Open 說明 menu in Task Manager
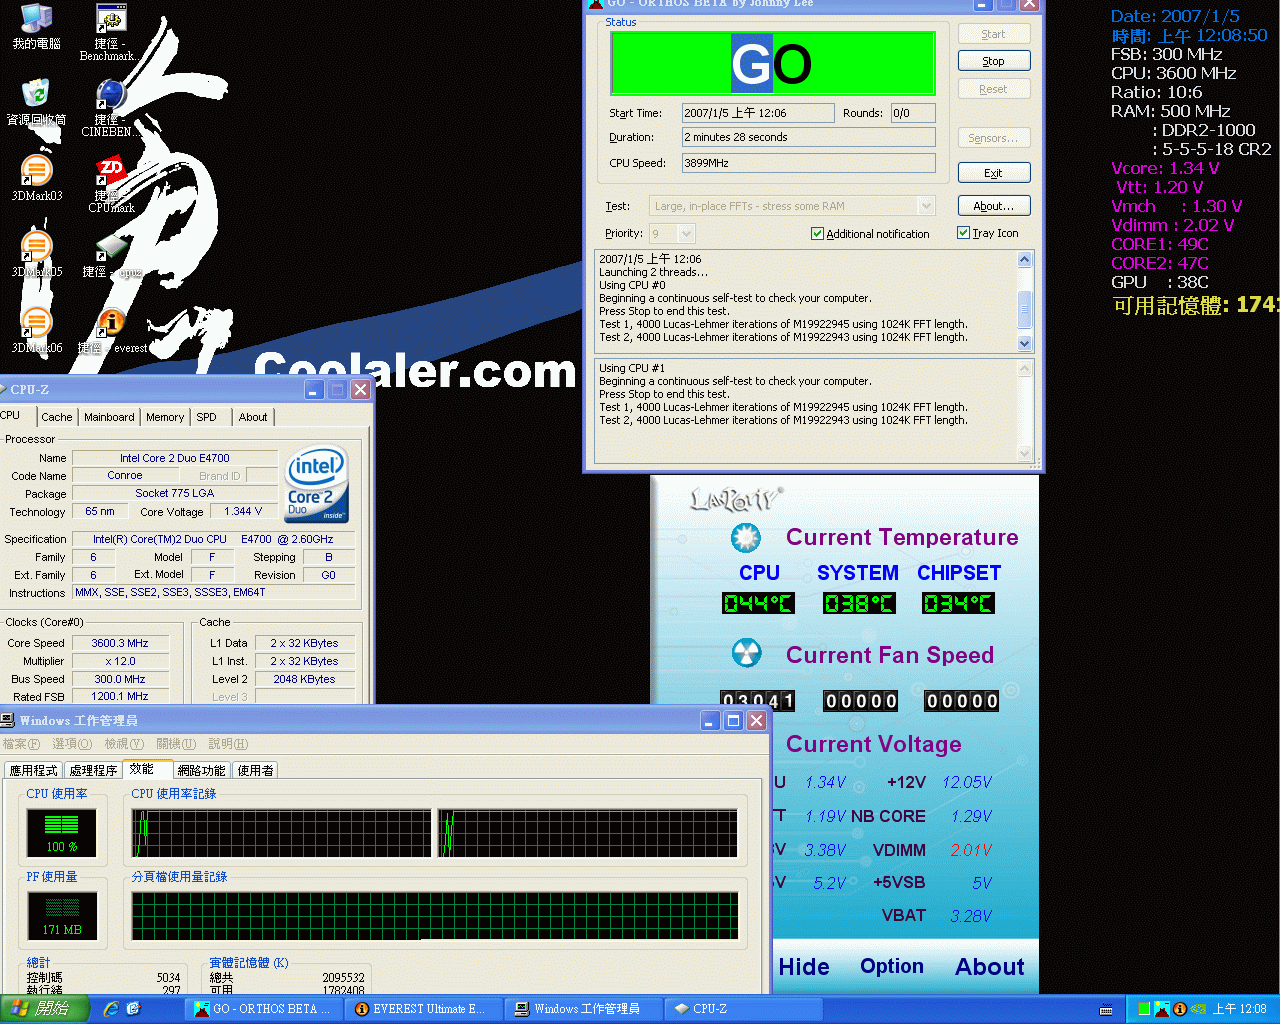This screenshot has height=1024, width=1280. click(x=228, y=744)
